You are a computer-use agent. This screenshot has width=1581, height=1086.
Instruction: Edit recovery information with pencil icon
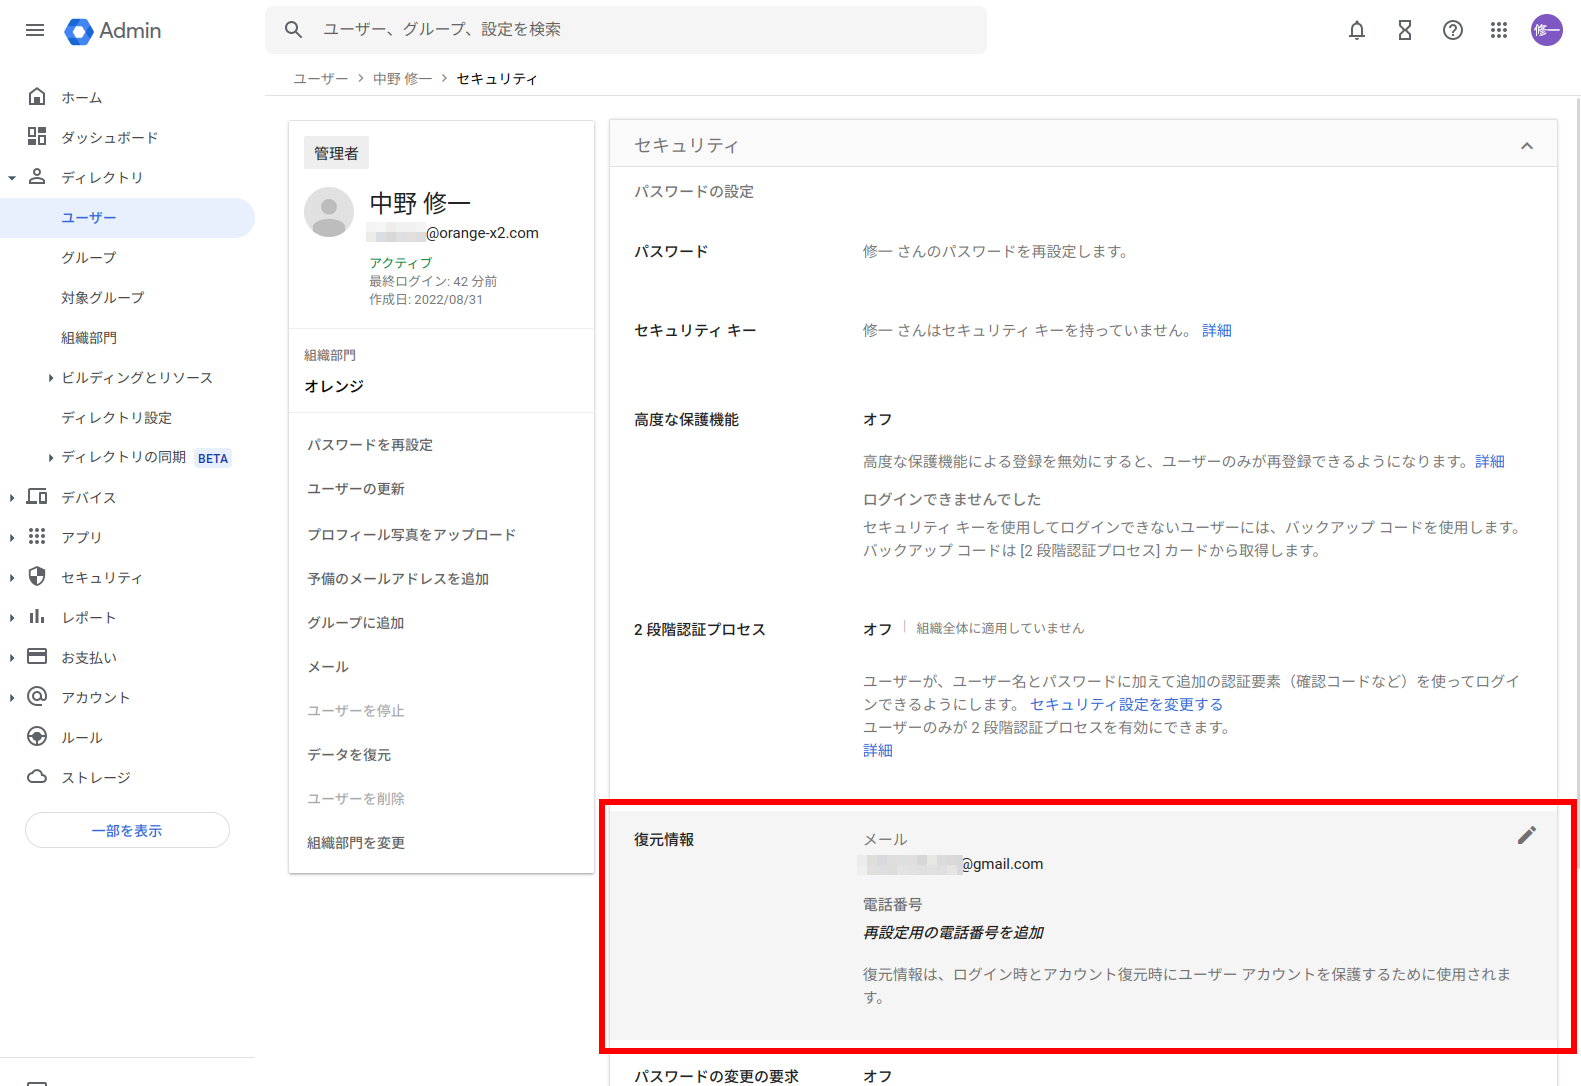(1526, 835)
